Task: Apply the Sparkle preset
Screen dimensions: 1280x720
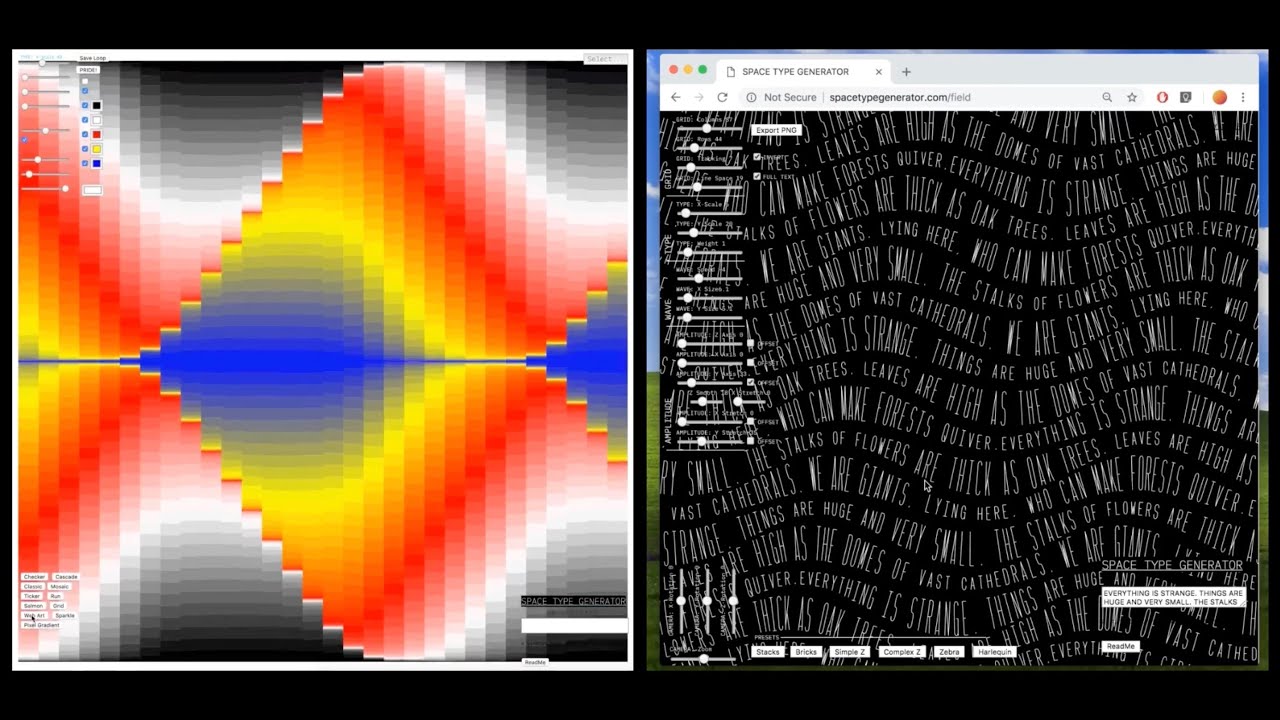Action: (65, 615)
